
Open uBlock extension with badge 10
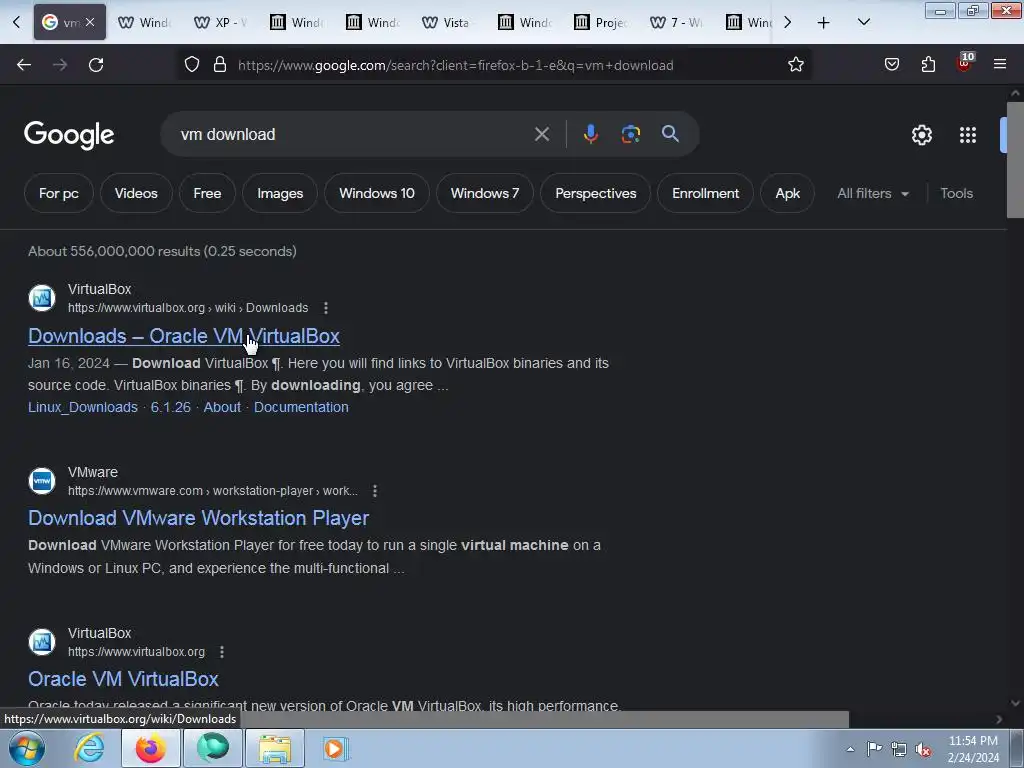(965, 63)
